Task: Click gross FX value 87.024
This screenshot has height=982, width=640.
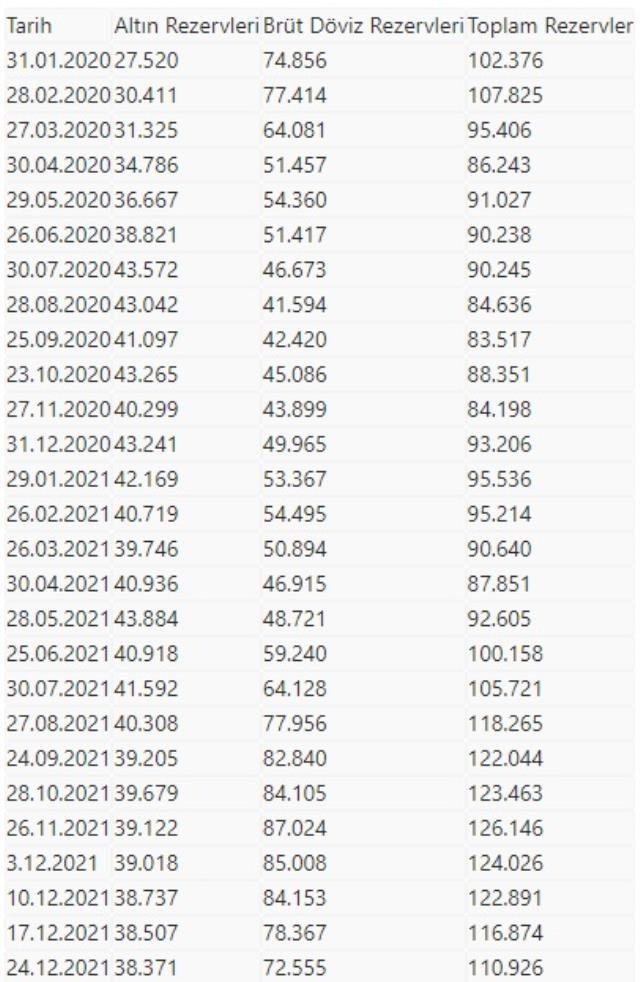Action: point(294,828)
